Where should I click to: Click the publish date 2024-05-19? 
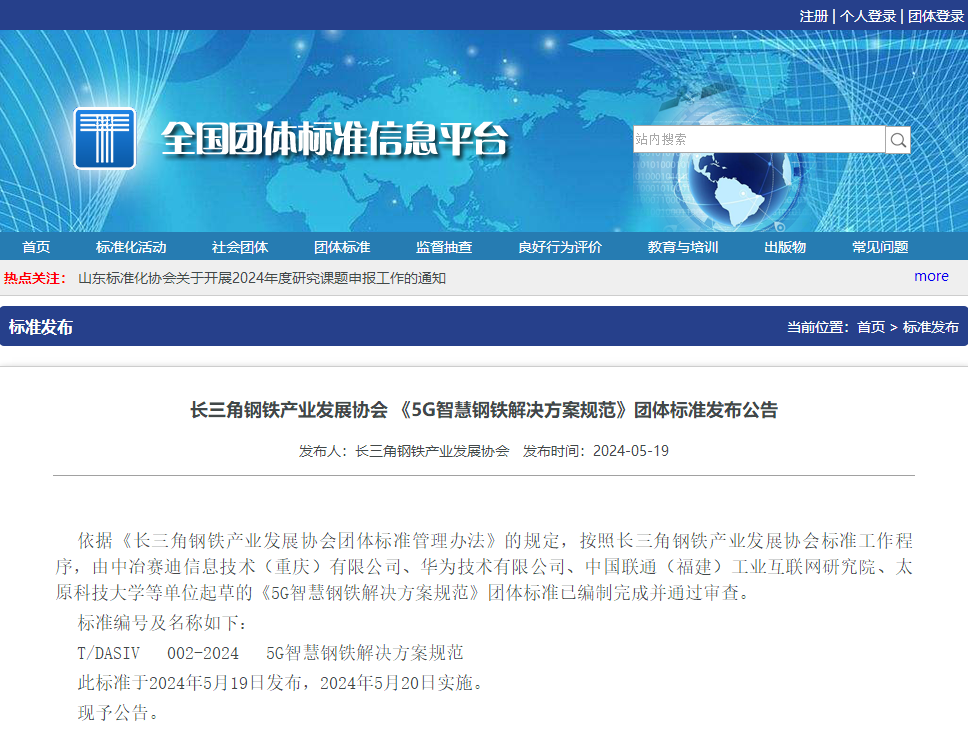pos(631,451)
